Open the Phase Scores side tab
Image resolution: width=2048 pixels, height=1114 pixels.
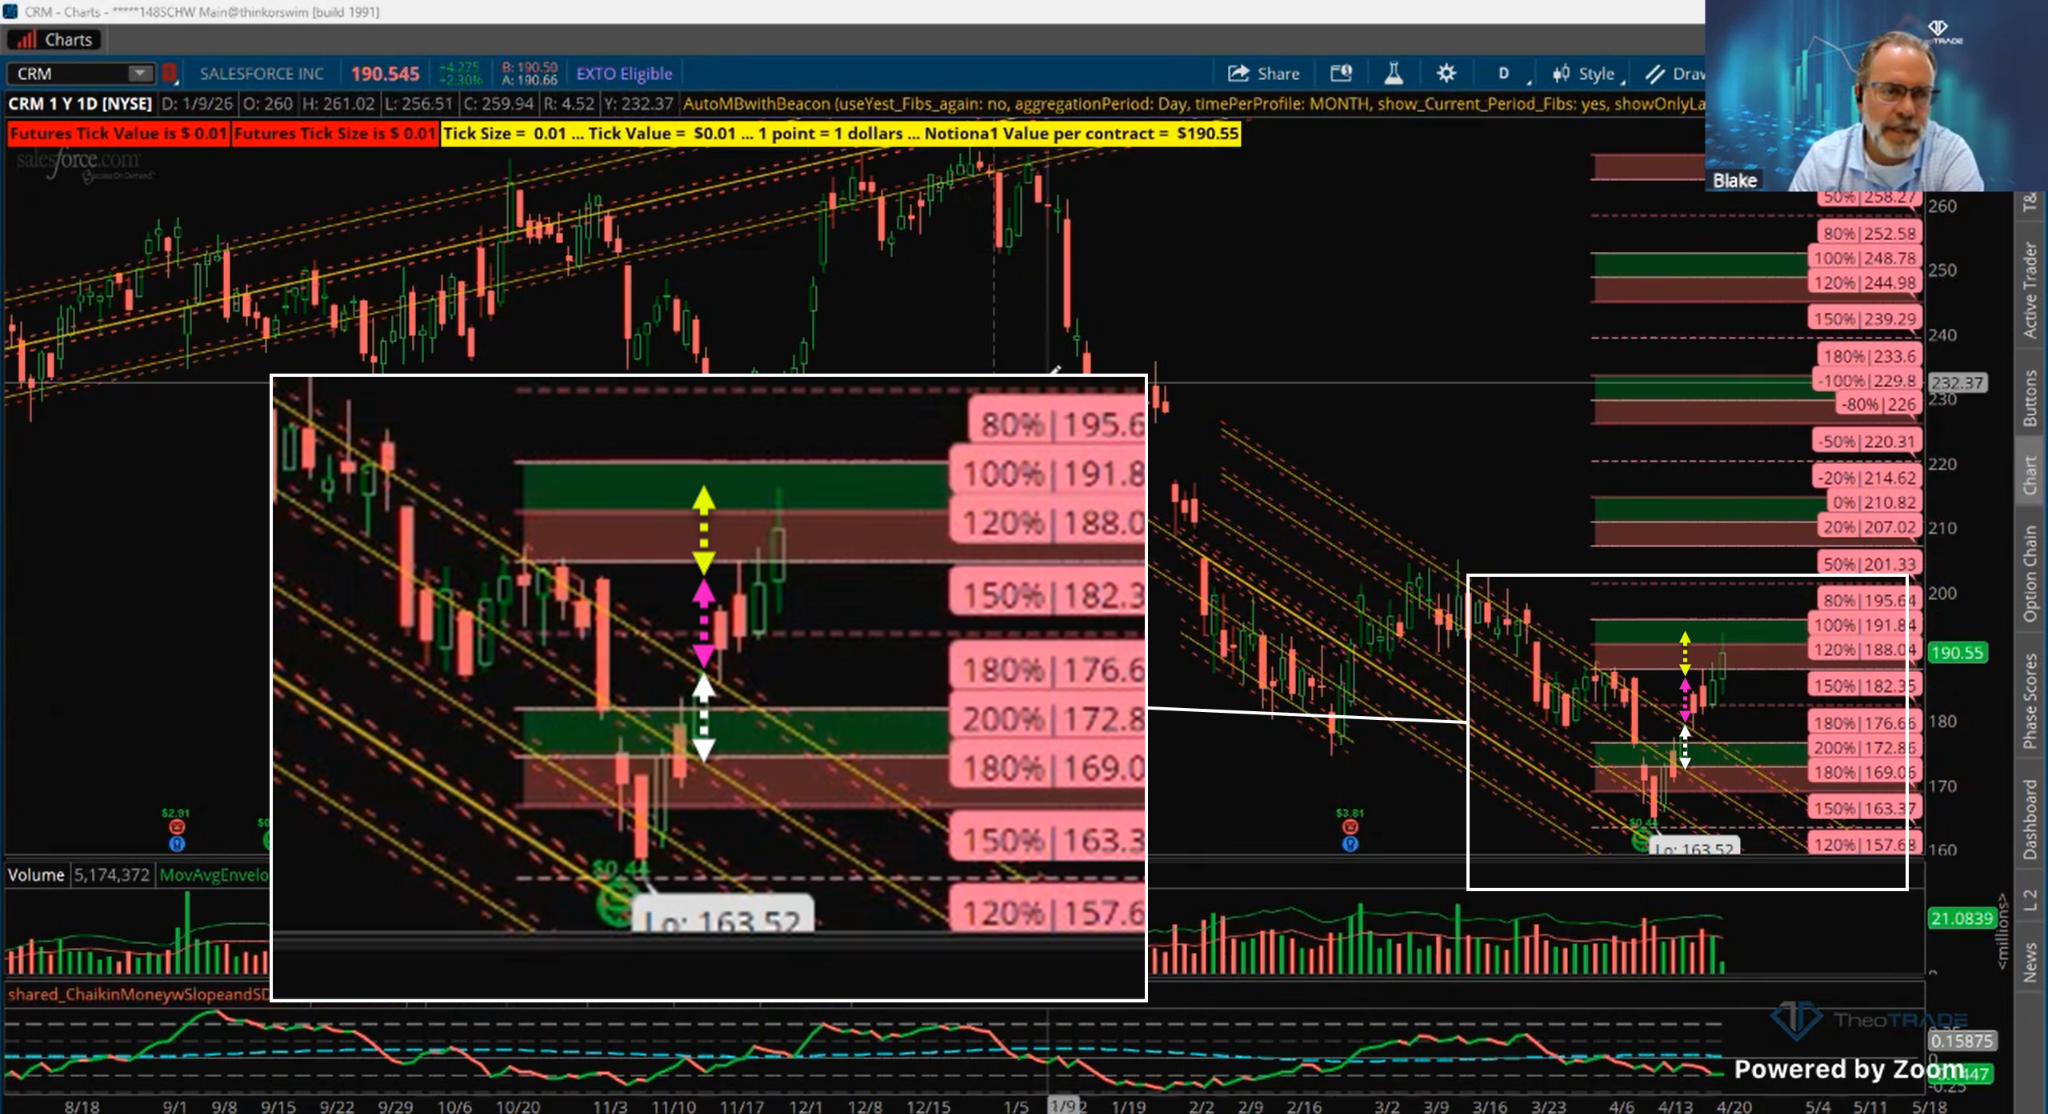coord(2030,700)
